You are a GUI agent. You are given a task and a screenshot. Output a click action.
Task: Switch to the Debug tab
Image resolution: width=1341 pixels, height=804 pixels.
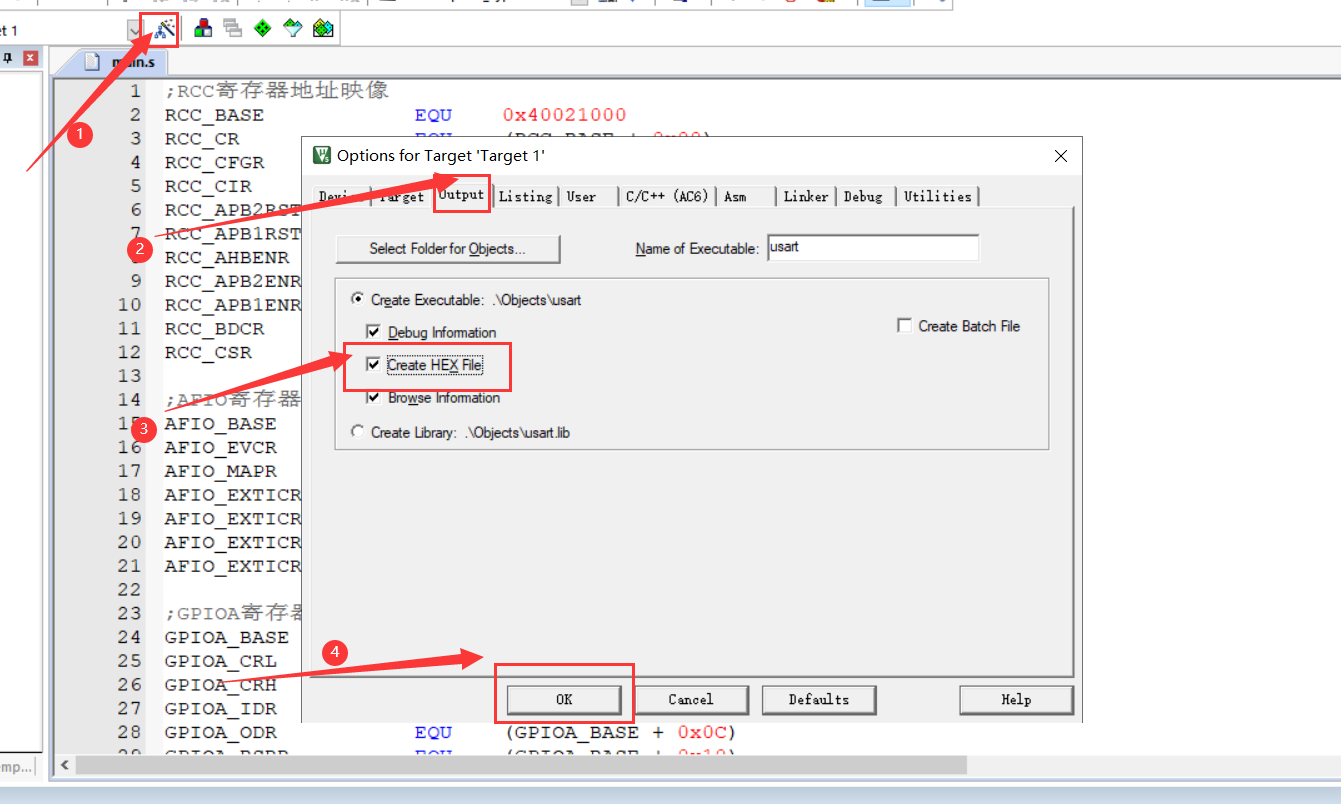(863, 196)
